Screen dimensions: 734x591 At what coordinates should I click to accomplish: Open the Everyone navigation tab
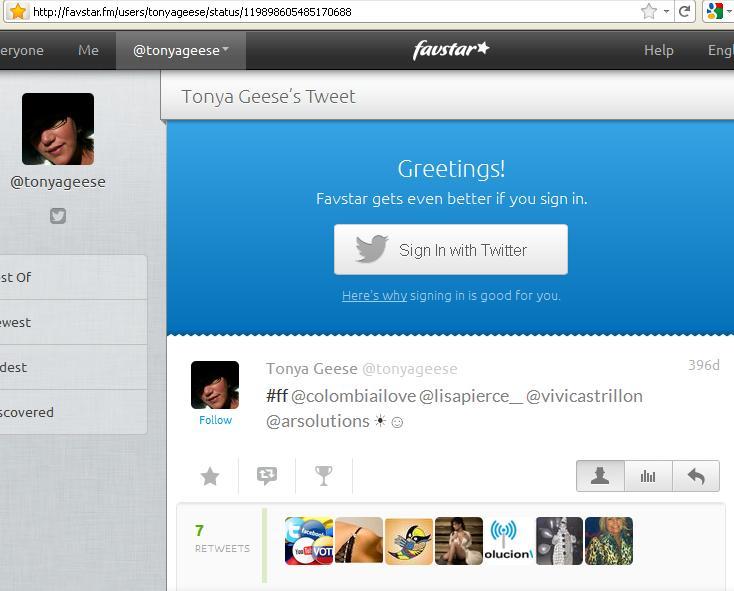coord(22,51)
